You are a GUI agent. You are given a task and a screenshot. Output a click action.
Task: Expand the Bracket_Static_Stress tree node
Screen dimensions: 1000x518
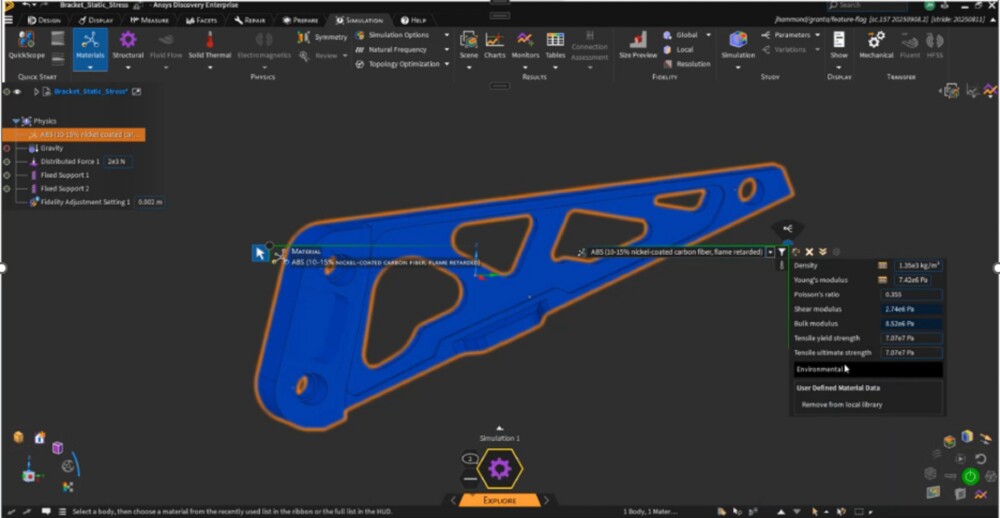(x=36, y=92)
